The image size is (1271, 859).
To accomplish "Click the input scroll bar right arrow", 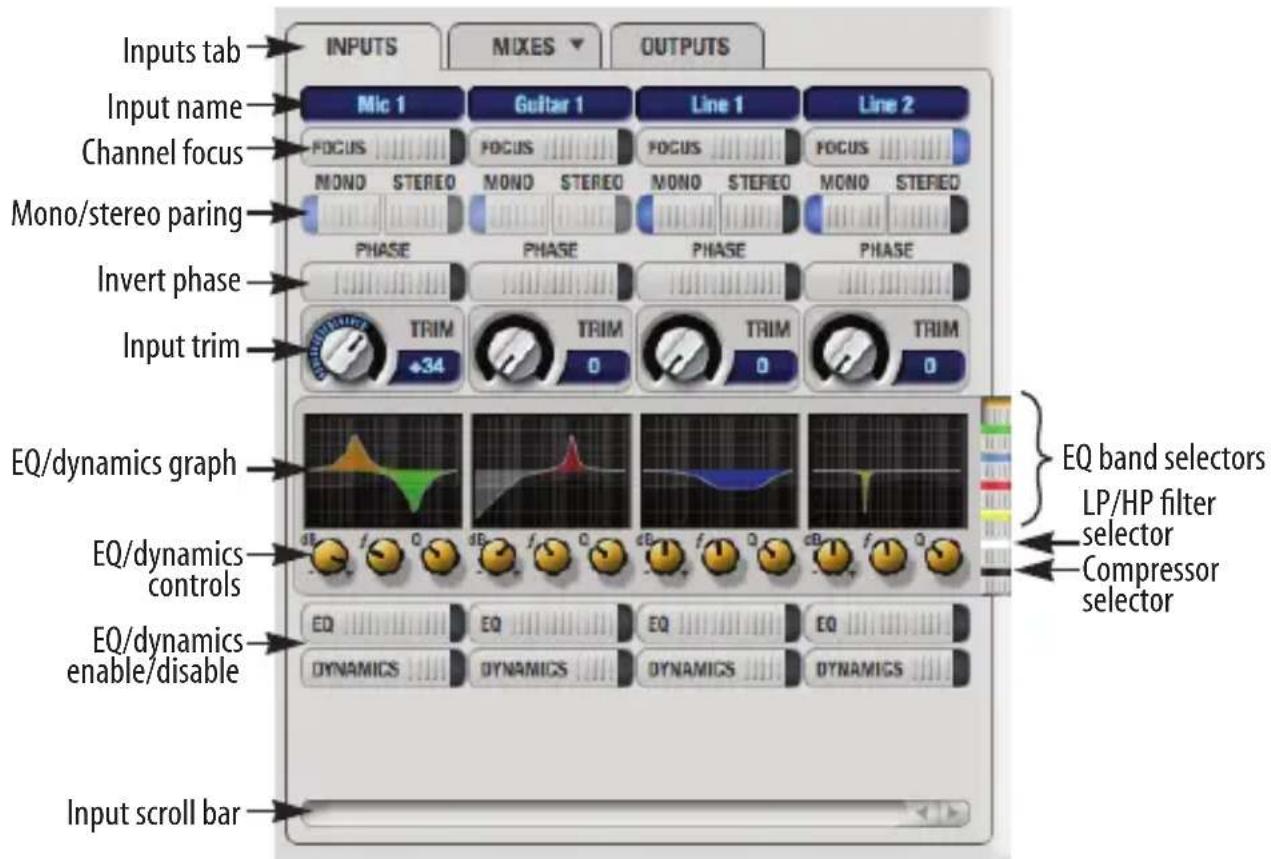I will 956,815.
